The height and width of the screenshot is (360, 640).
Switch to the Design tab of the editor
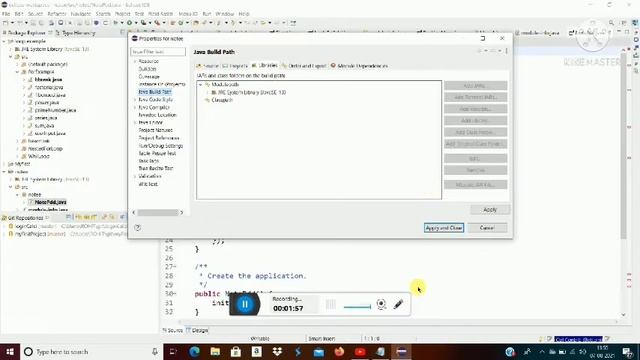click(x=198, y=330)
